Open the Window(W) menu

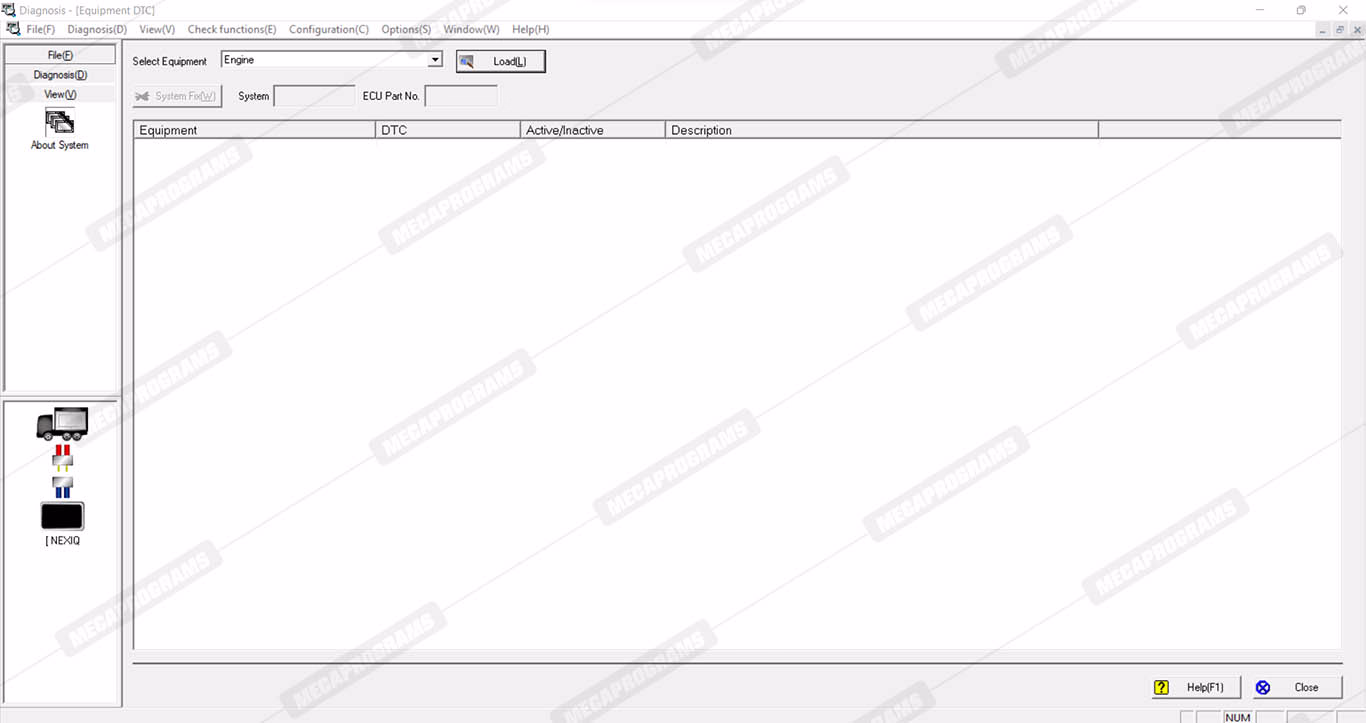tap(471, 30)
